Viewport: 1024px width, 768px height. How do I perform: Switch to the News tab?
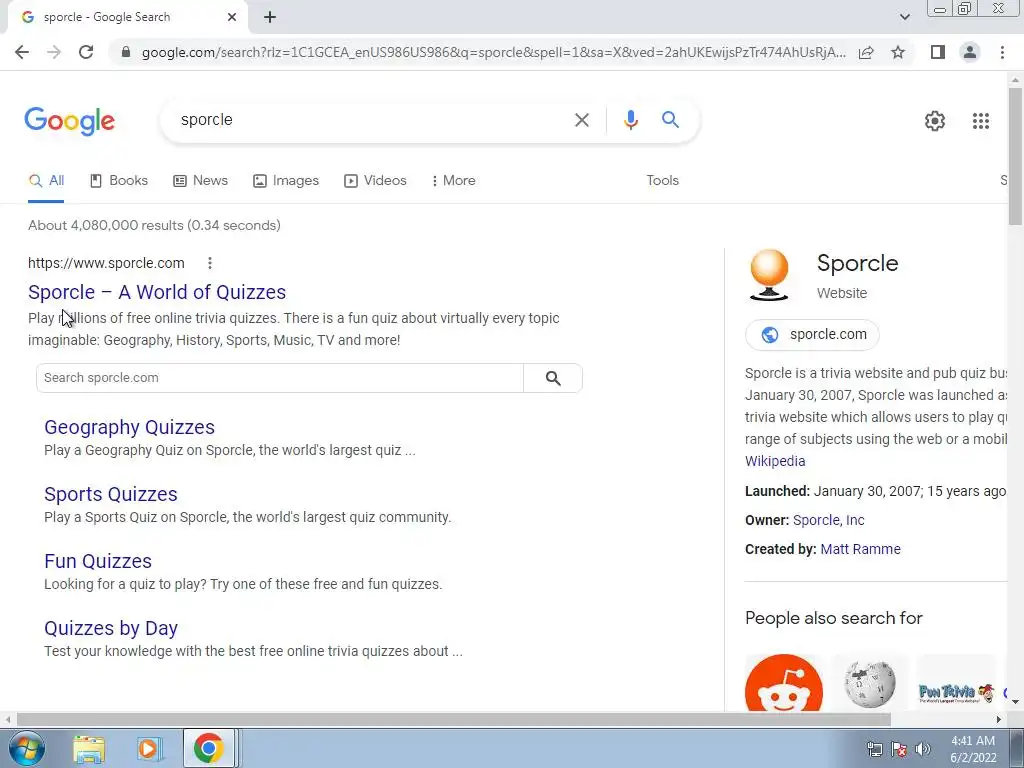200,181
